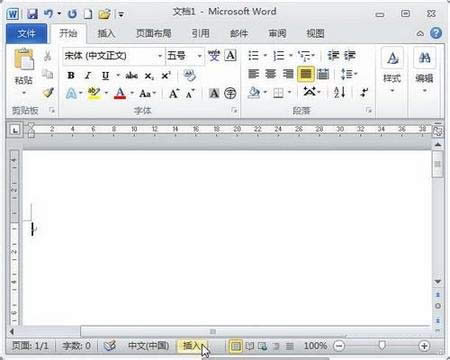450x360 pixels.
Task: Click the Undo arrow icon
Action: pos(49,14)
